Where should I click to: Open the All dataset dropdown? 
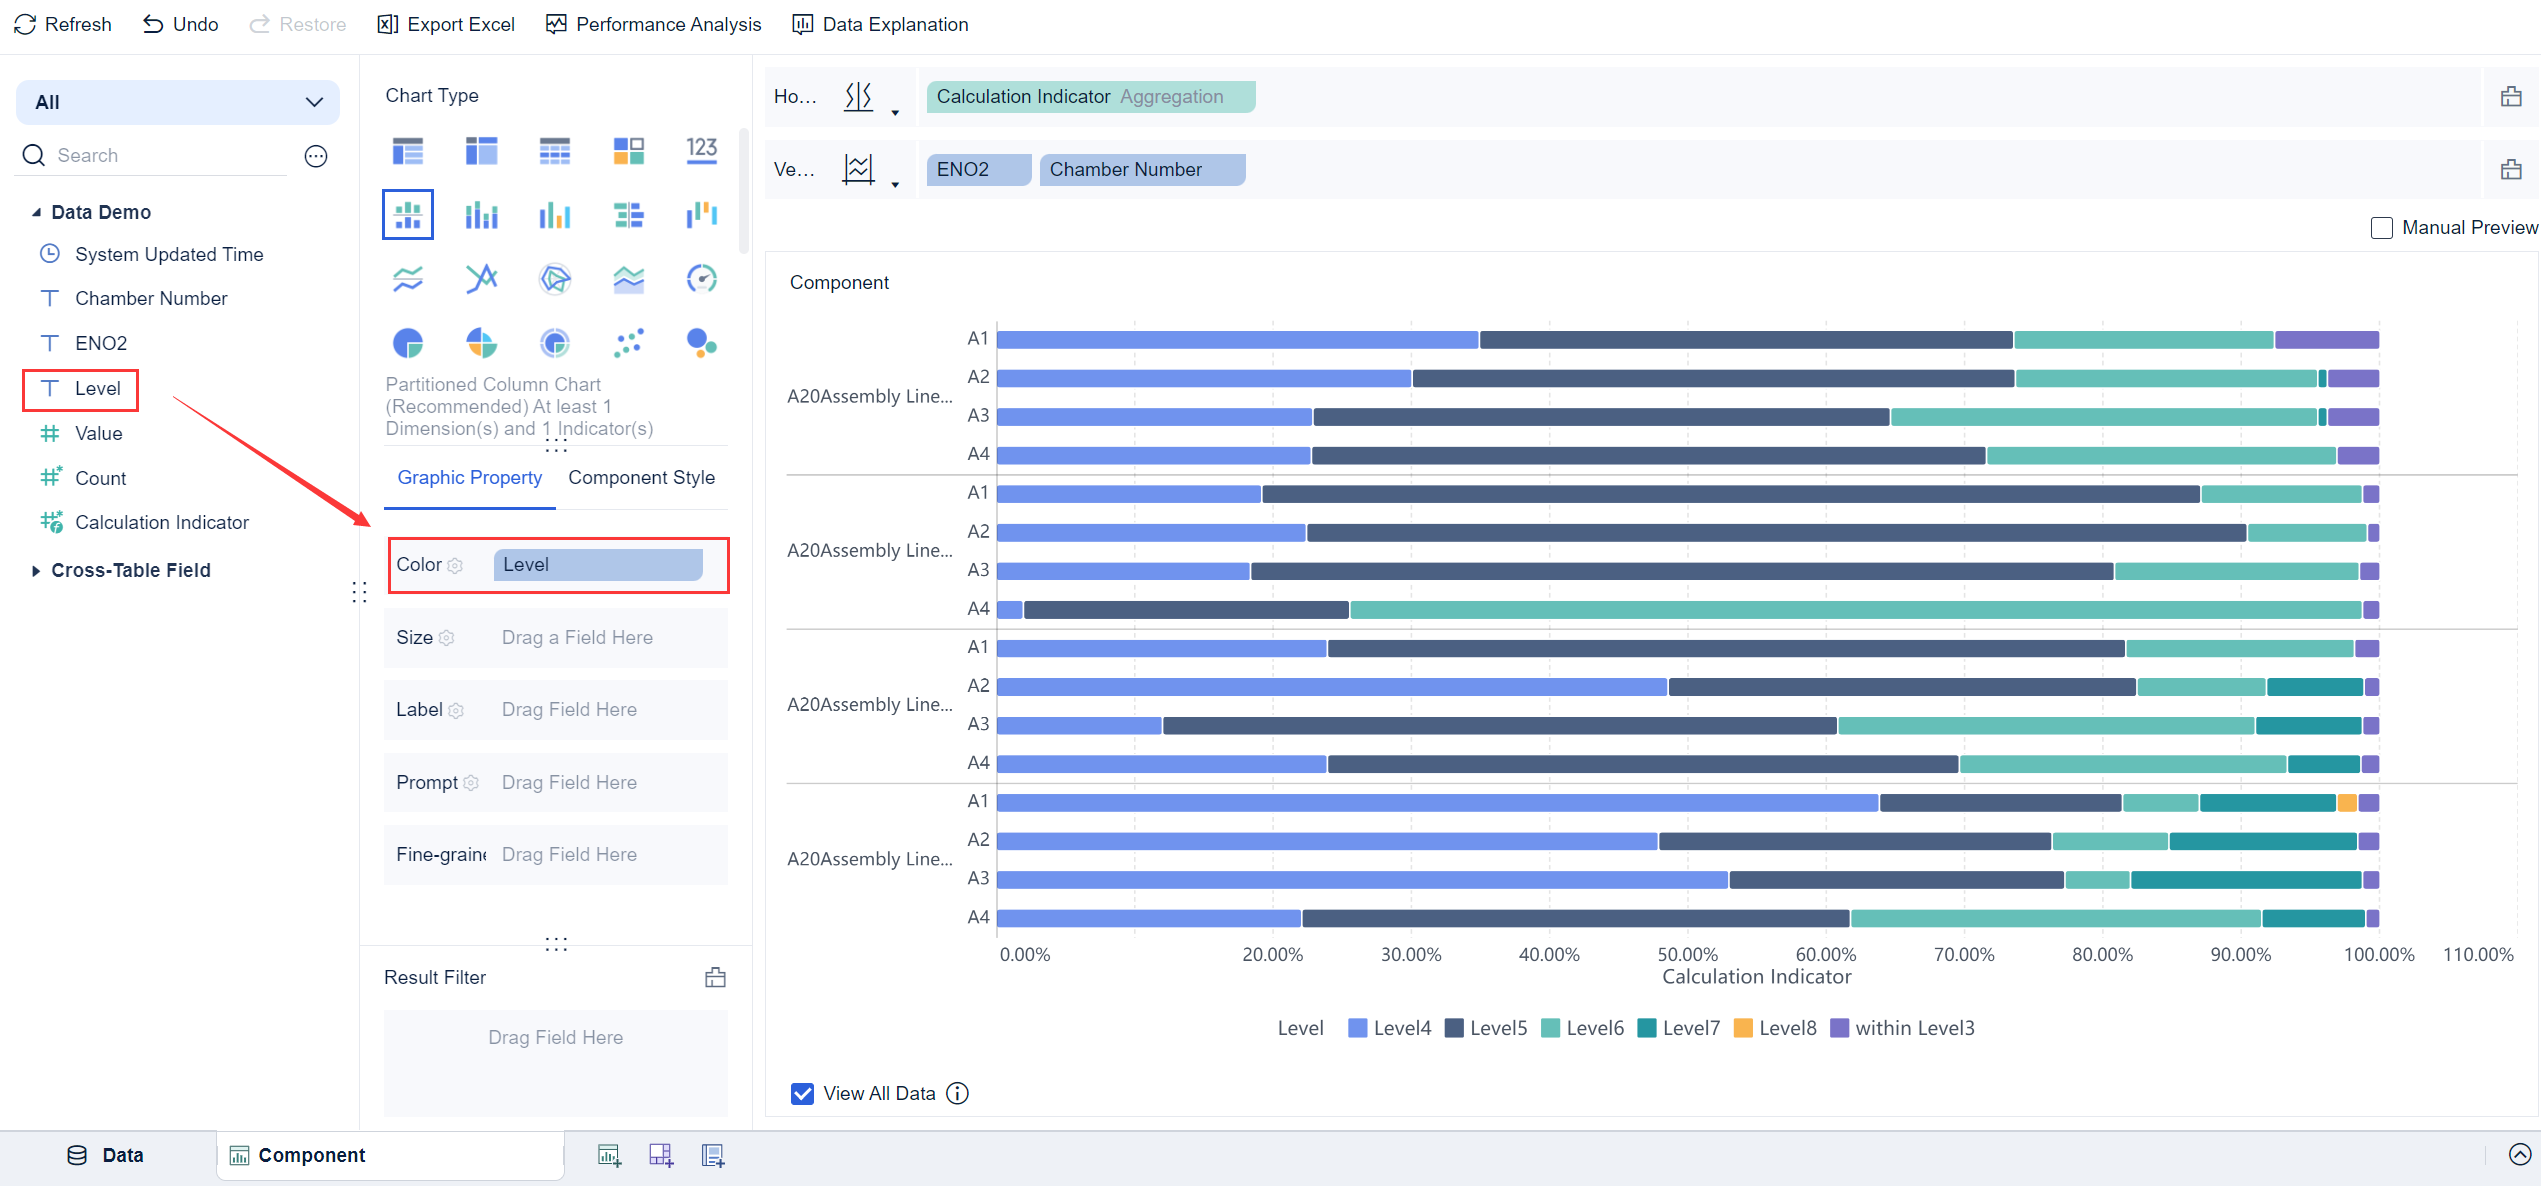coord(178,102)
